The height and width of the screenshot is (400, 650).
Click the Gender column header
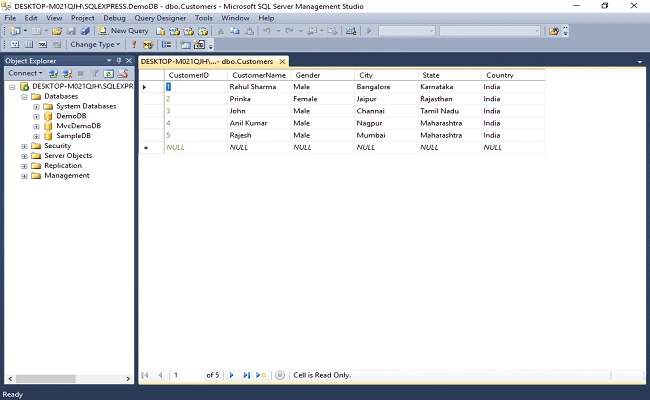(323, 75)
